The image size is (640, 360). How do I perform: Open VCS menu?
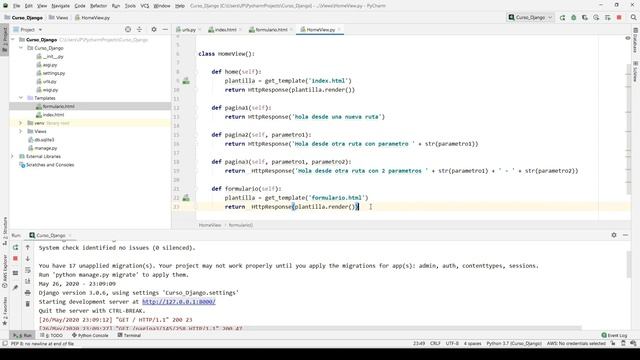pos(144,6)
